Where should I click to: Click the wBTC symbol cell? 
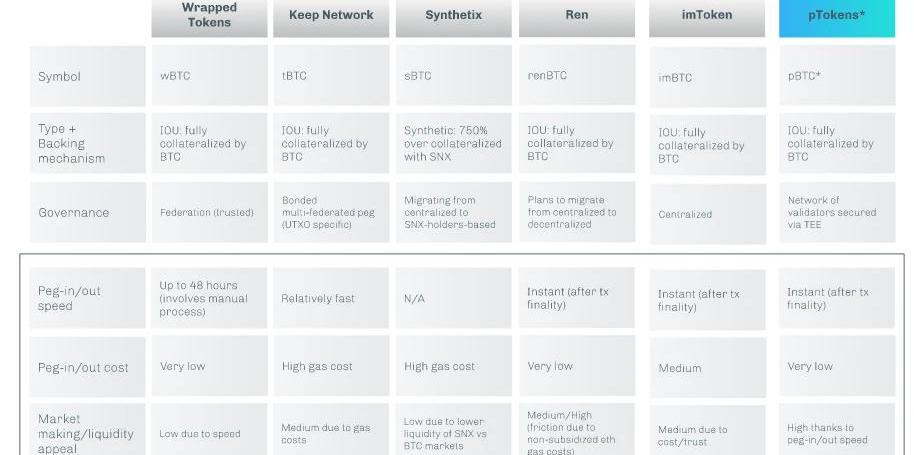(x=209, y=76)
